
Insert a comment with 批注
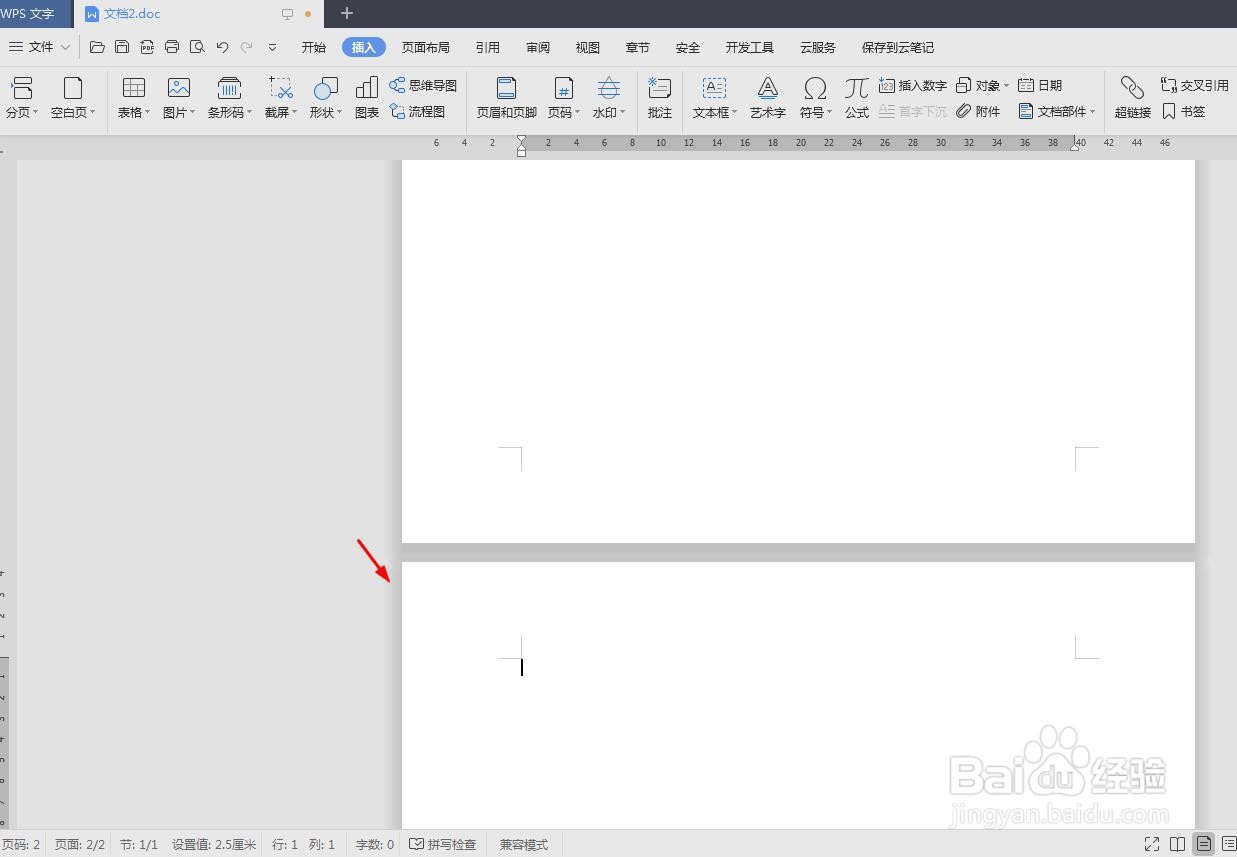[x=660, y=97]
